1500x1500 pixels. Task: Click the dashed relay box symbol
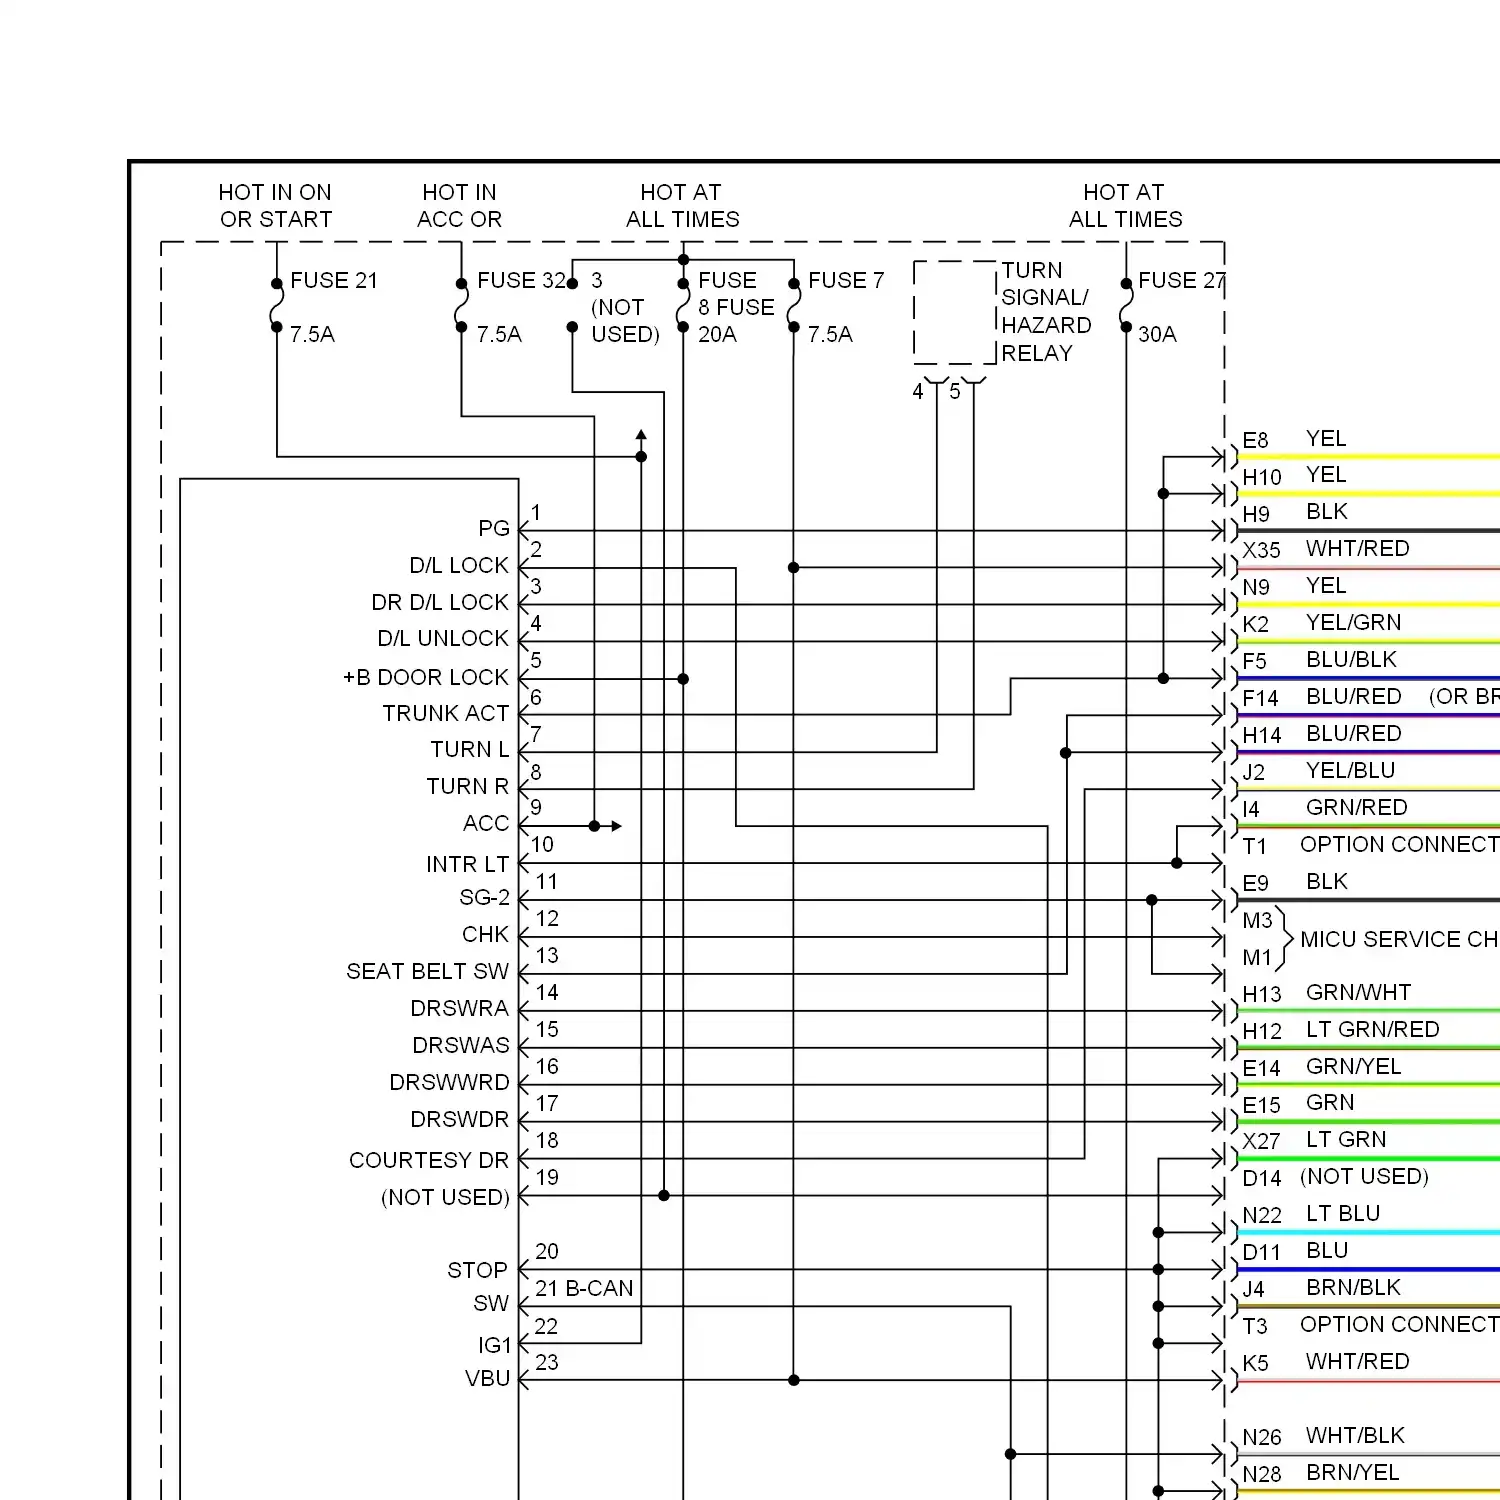(x=955, y=313)
